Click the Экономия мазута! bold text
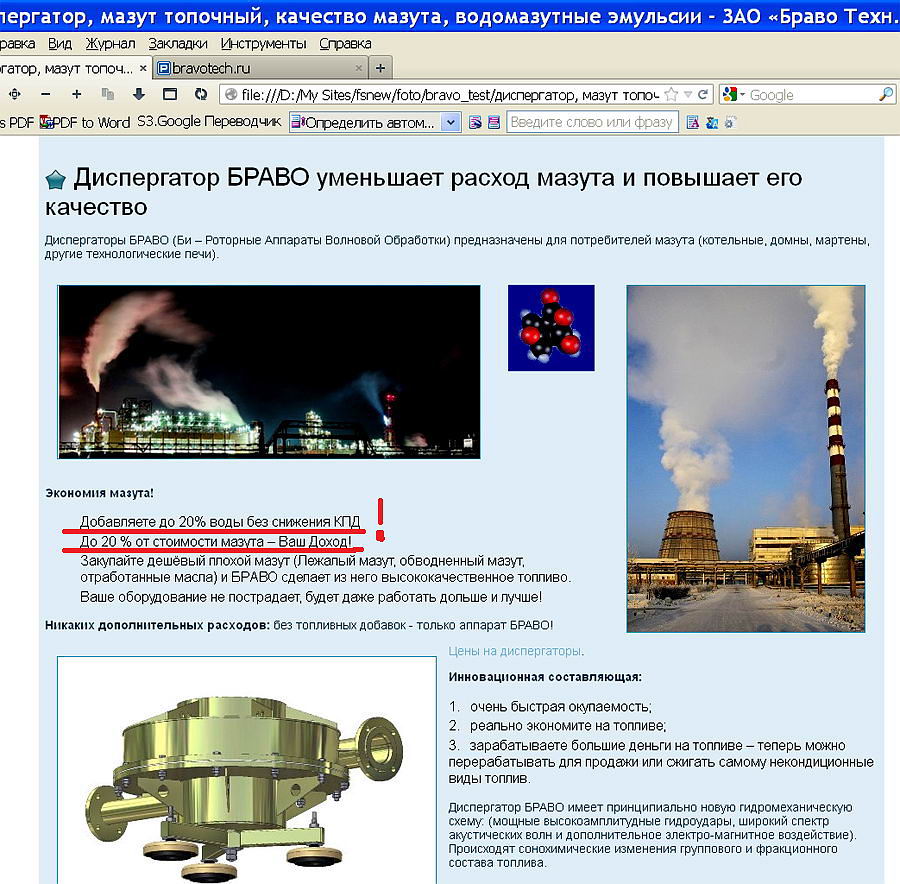Viewport: 900px width, 884px height. [99, 493]
